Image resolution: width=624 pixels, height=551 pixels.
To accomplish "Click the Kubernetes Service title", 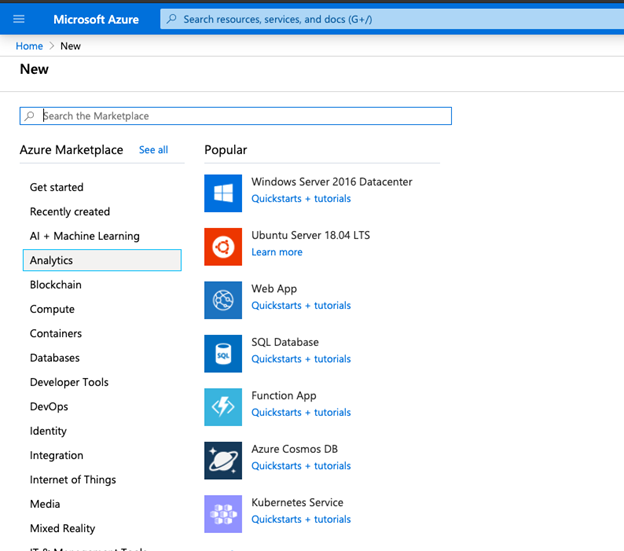I will tap(297, 502).
